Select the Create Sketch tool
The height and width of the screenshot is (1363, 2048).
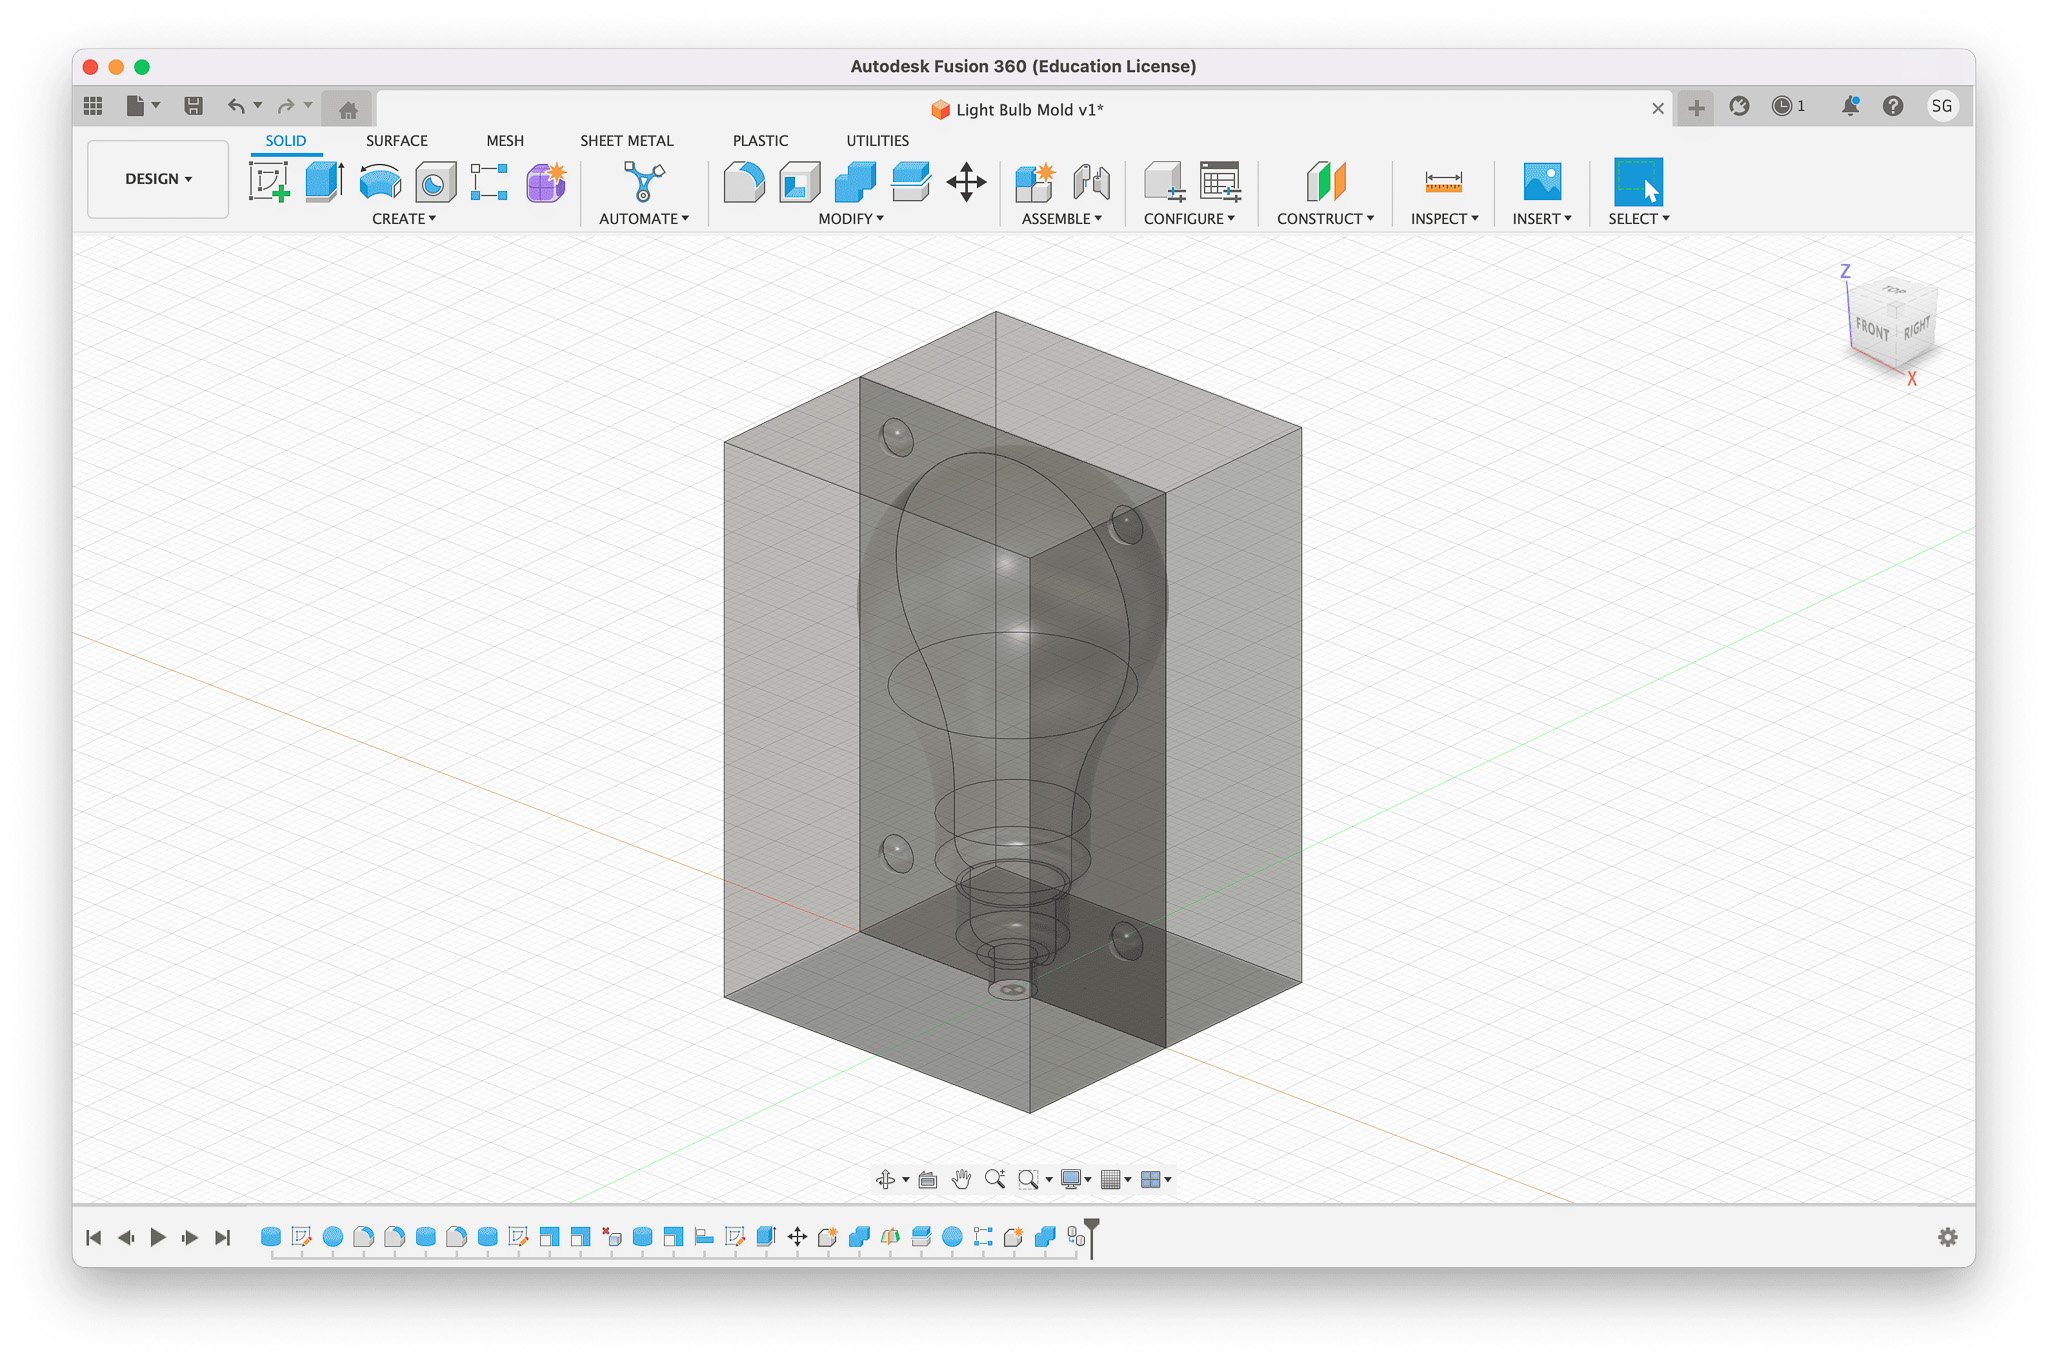click(x=269, y=182)
